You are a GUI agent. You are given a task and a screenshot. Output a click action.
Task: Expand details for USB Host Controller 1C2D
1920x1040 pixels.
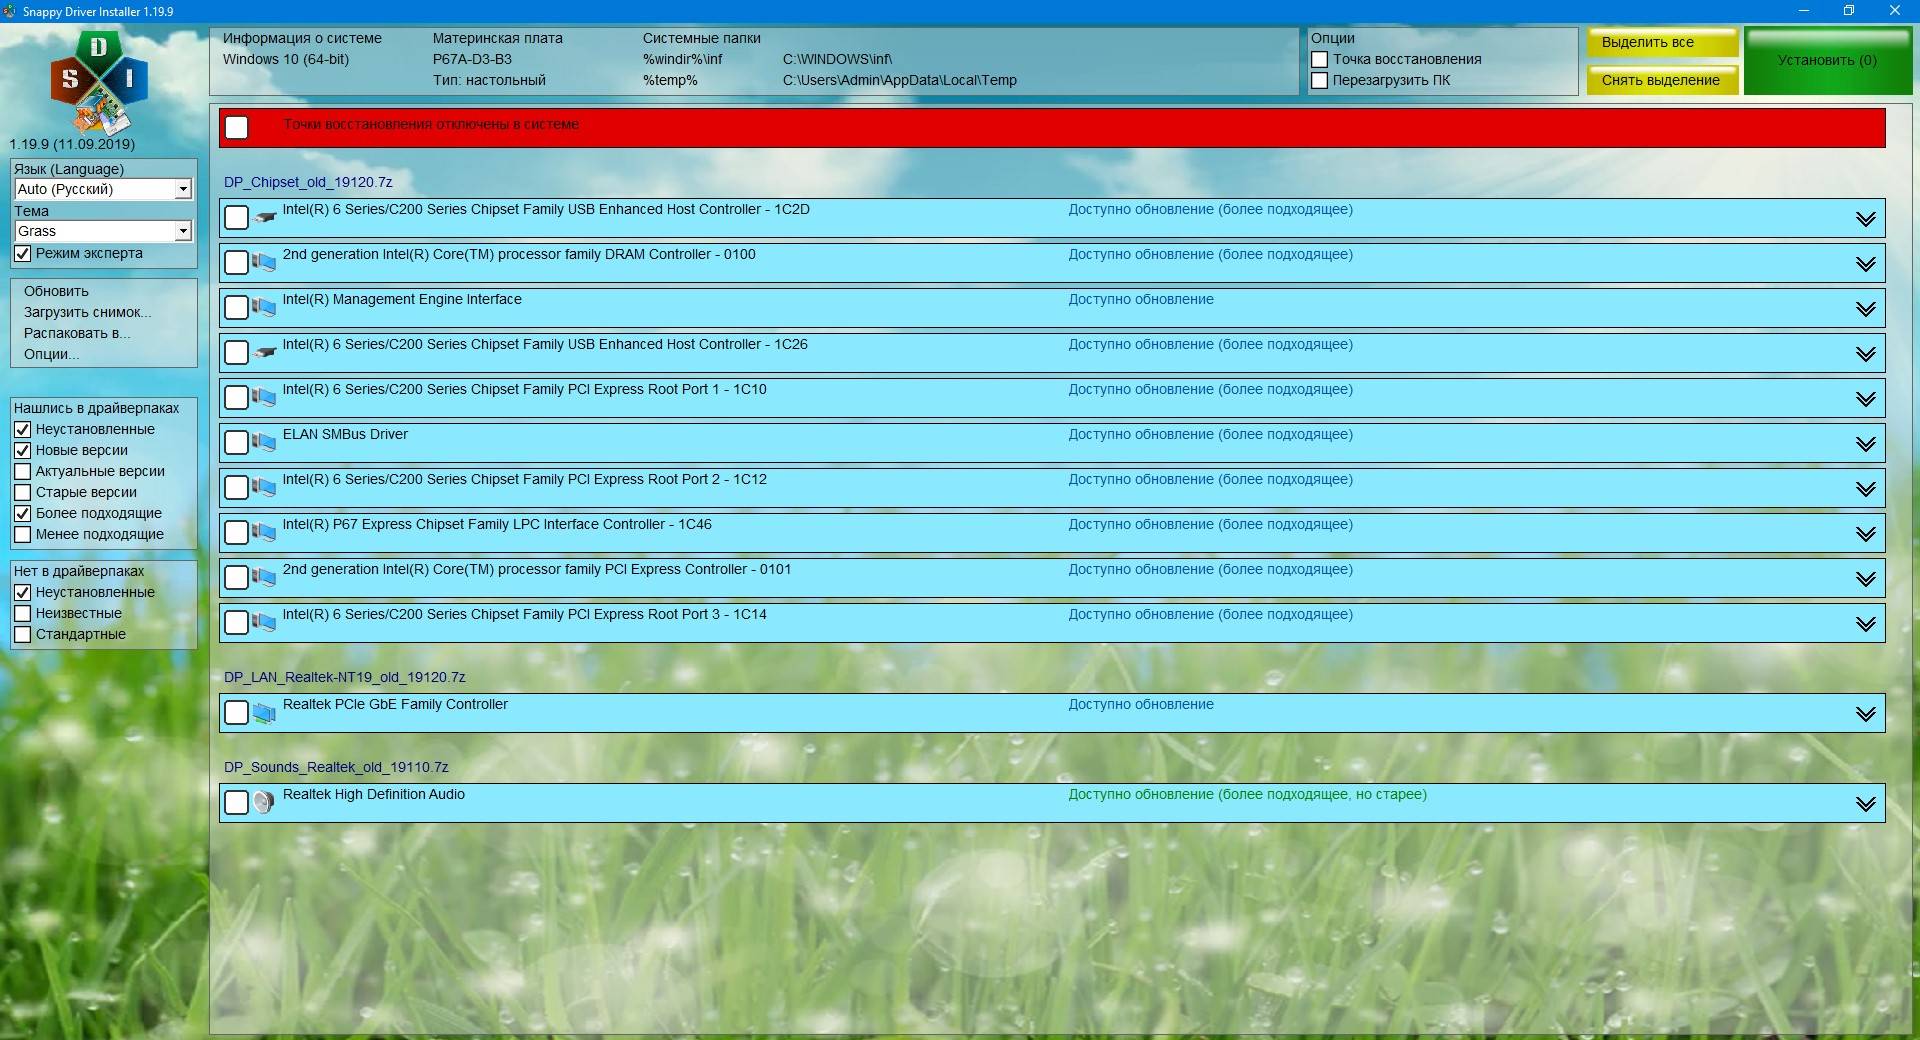coord(1865,219)
